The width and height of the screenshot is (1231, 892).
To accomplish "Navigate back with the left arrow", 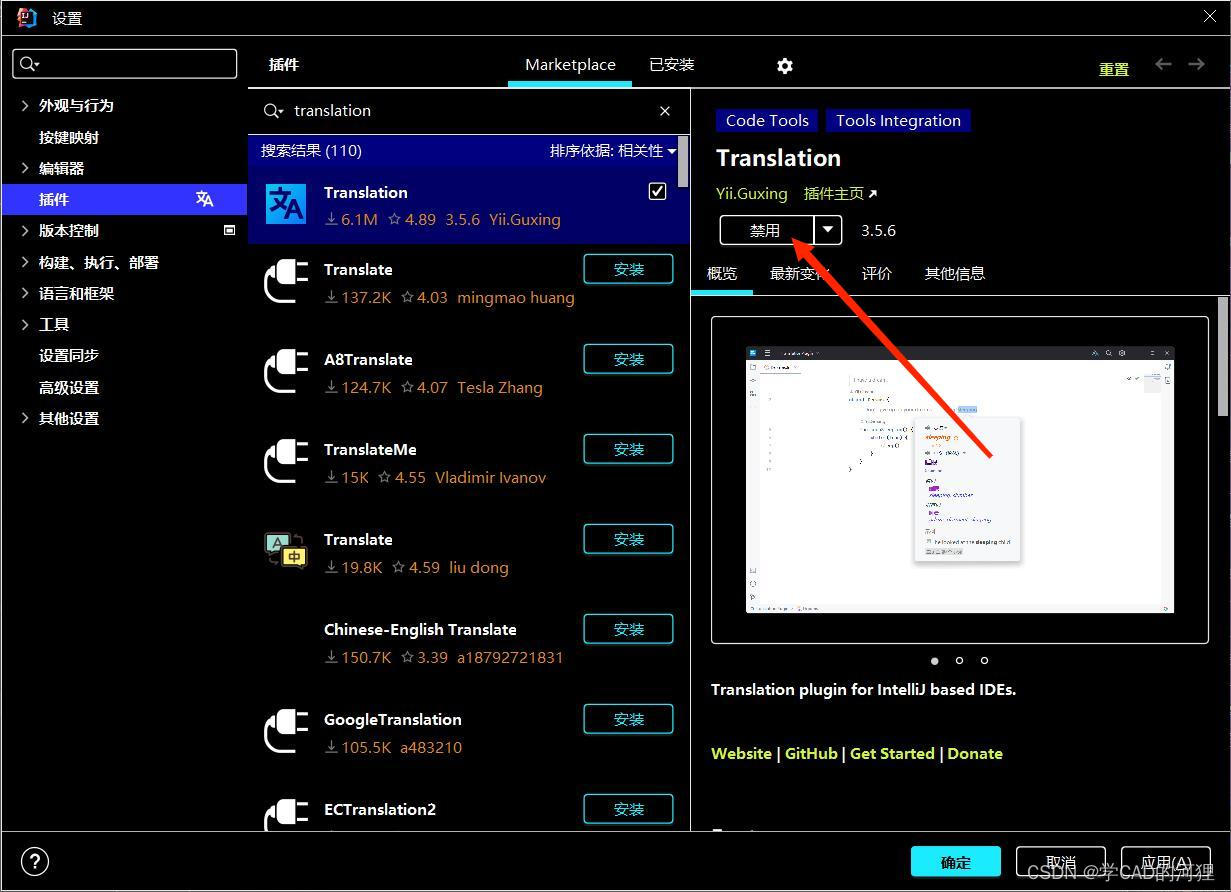I will tap(1163, 64).
